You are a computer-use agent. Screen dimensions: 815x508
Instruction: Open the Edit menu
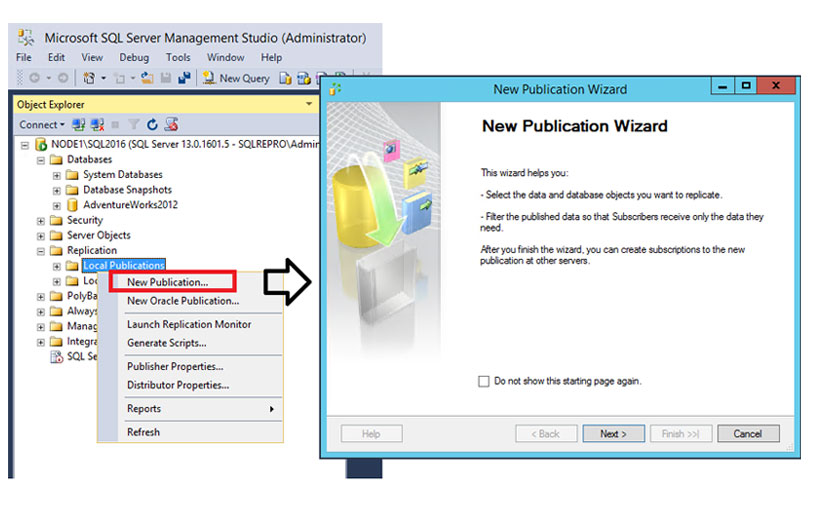point(56,57)
